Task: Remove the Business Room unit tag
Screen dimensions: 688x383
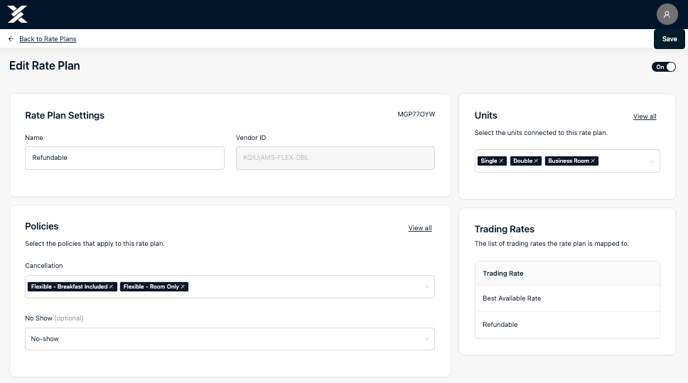Action: 593,161
